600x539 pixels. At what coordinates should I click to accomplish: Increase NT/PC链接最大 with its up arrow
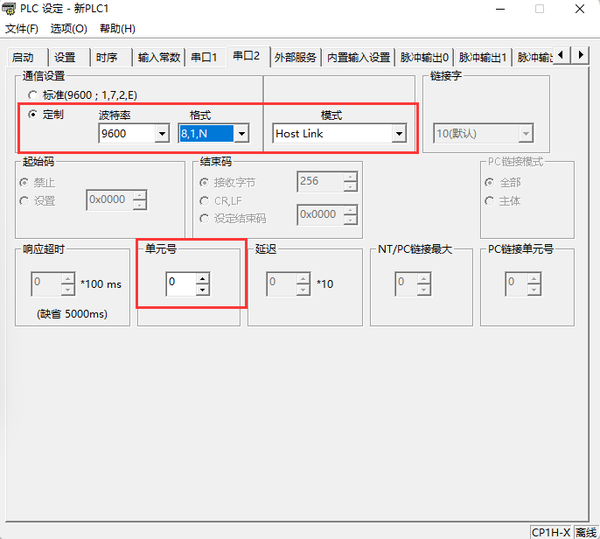tap(424, 278)
